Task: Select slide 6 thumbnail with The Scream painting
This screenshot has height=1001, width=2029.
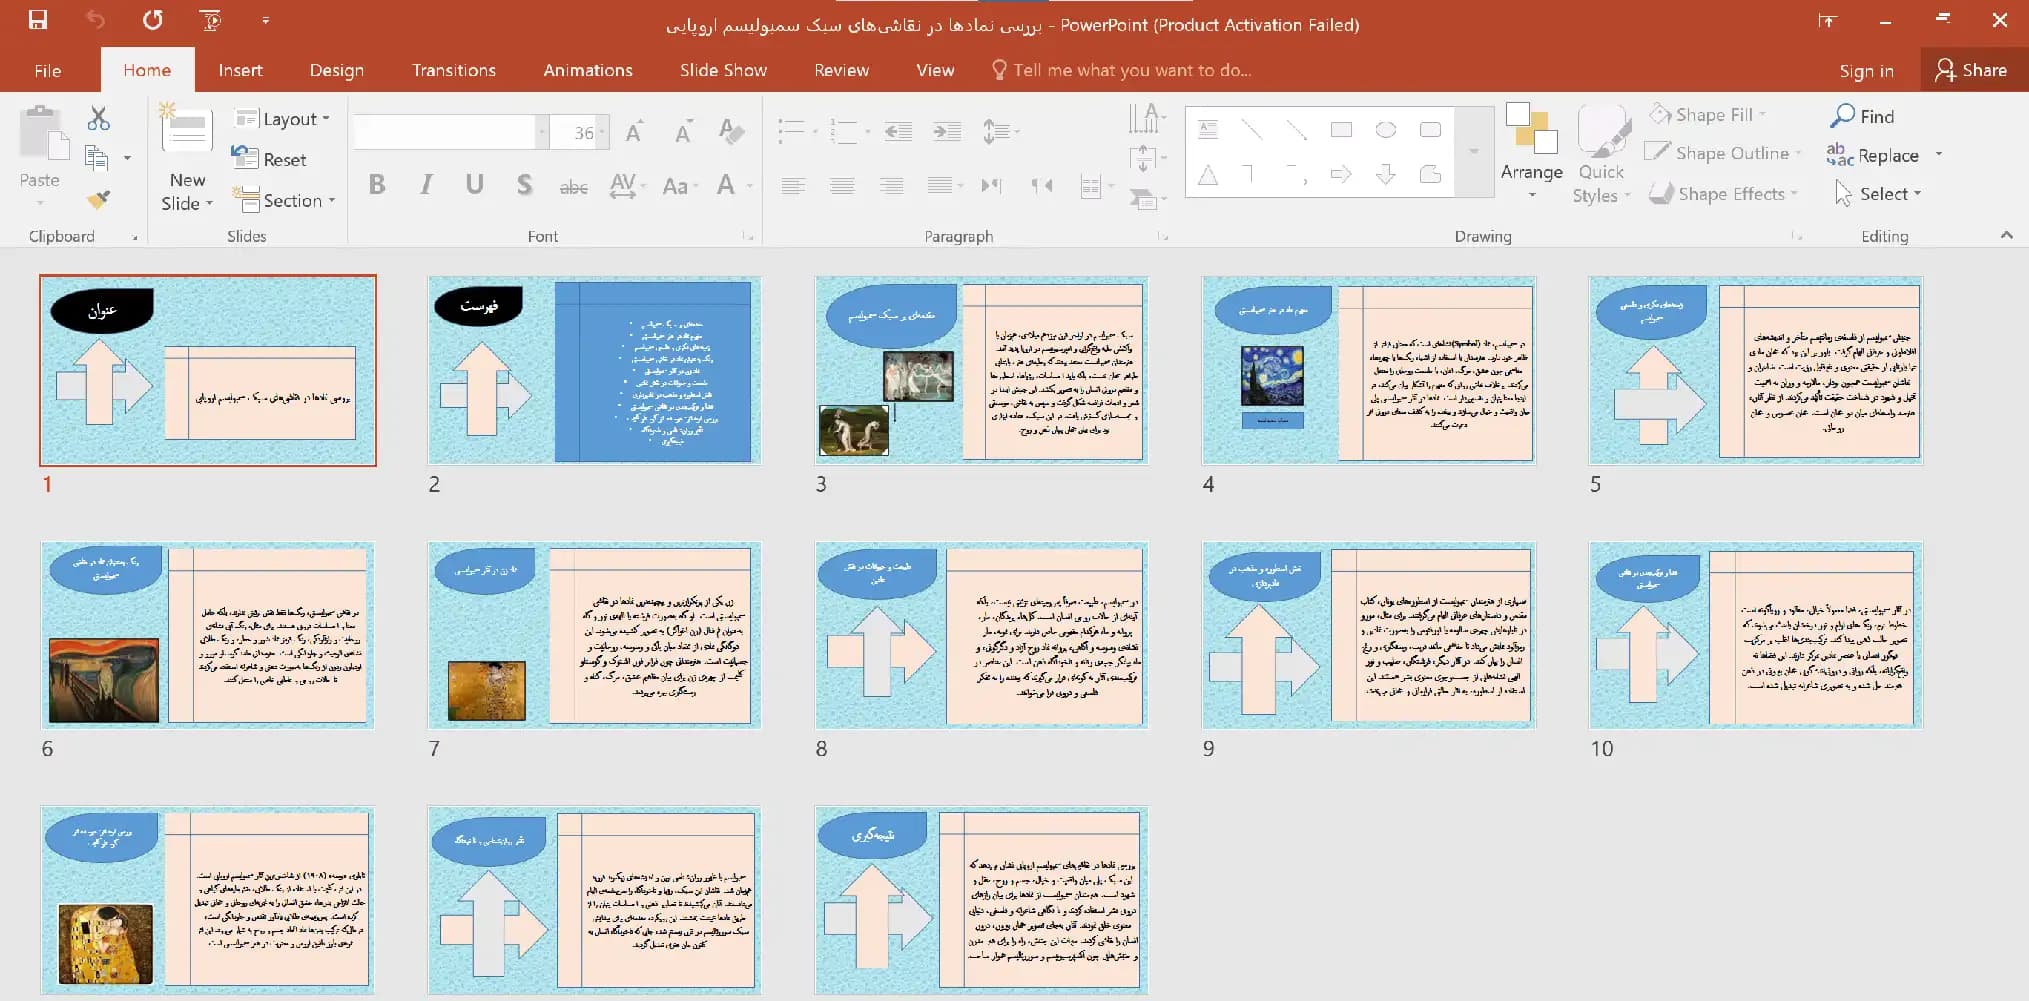Action: (x=207, y=635)
